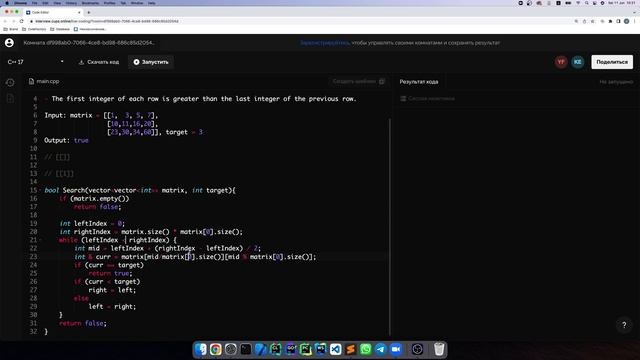Screen dimensions: 640x360
Task: Open the View menu in menu bar
Action: [x=57, y=3]
